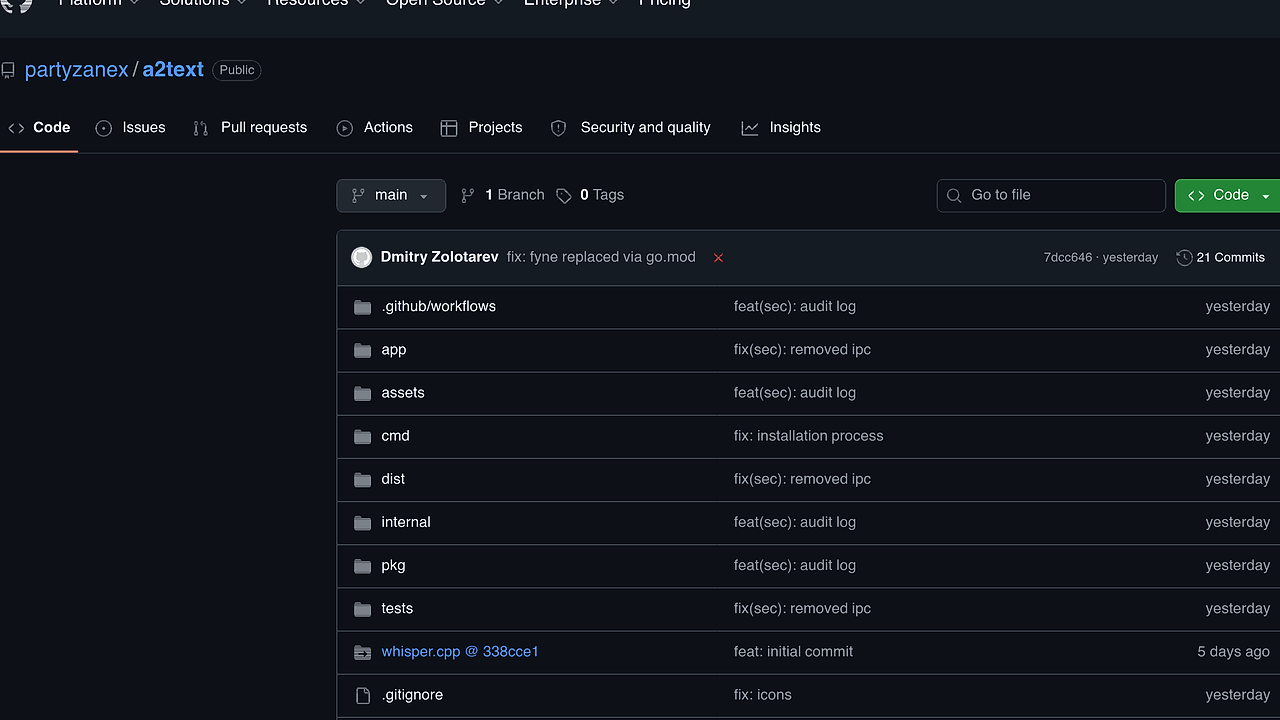Open the 0 Tags link
The image size is (1280, 720).
[590, 195]
